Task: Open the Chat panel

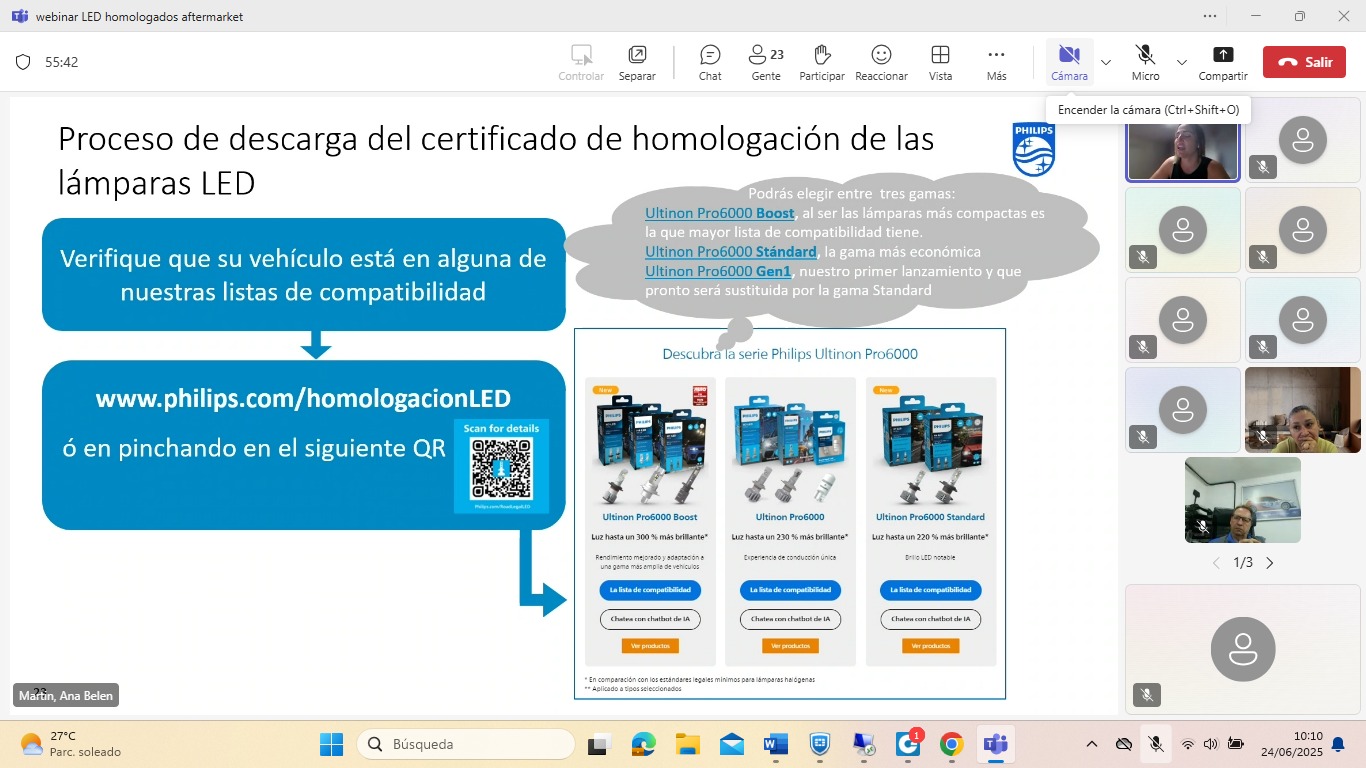Action: [710, 62]
